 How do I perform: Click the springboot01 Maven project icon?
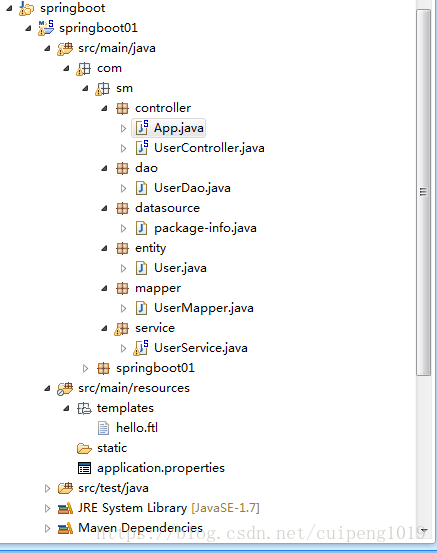tap(46, 28)
